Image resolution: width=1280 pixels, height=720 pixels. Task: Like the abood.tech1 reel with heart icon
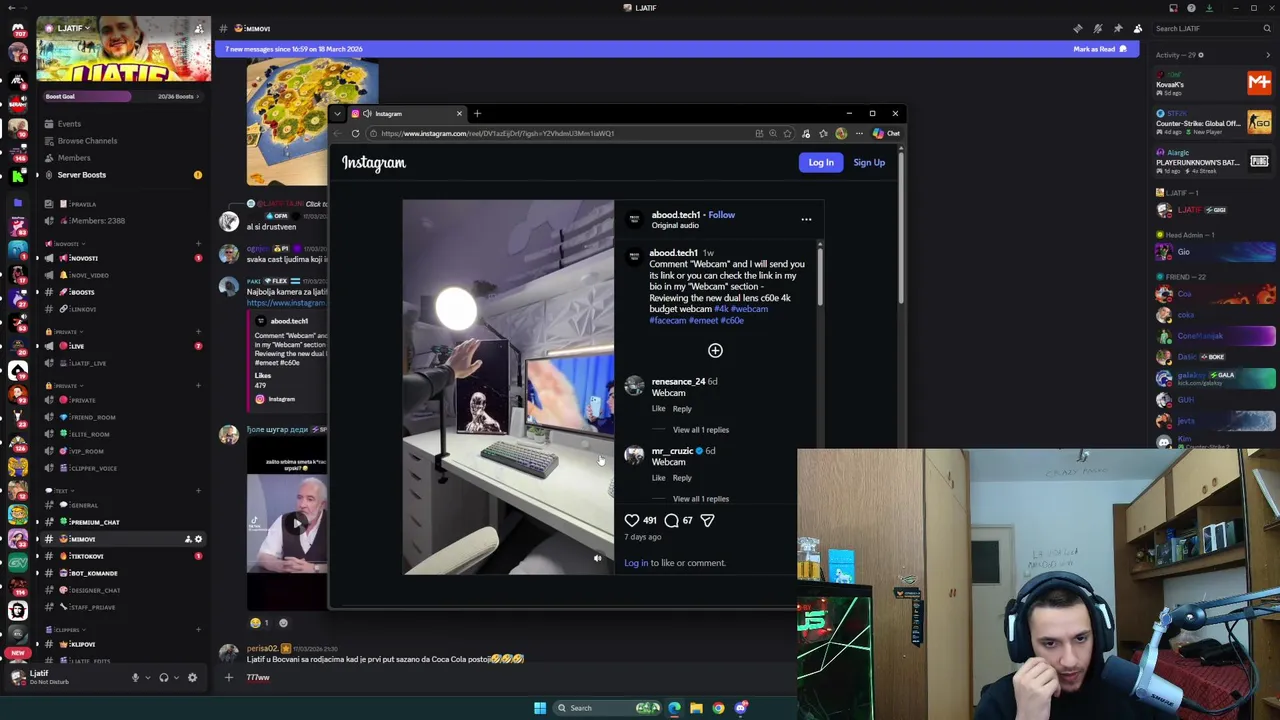click(632, 520)
